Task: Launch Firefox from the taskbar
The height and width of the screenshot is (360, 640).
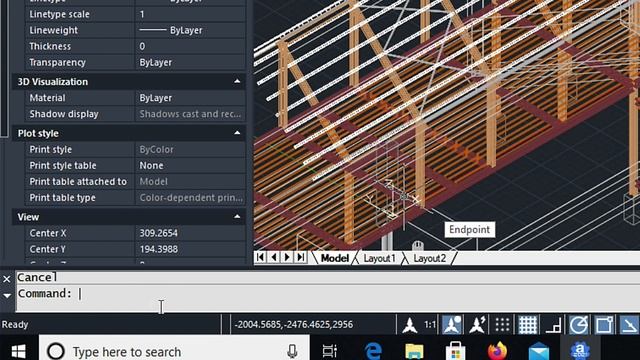Action: (497, 351)
